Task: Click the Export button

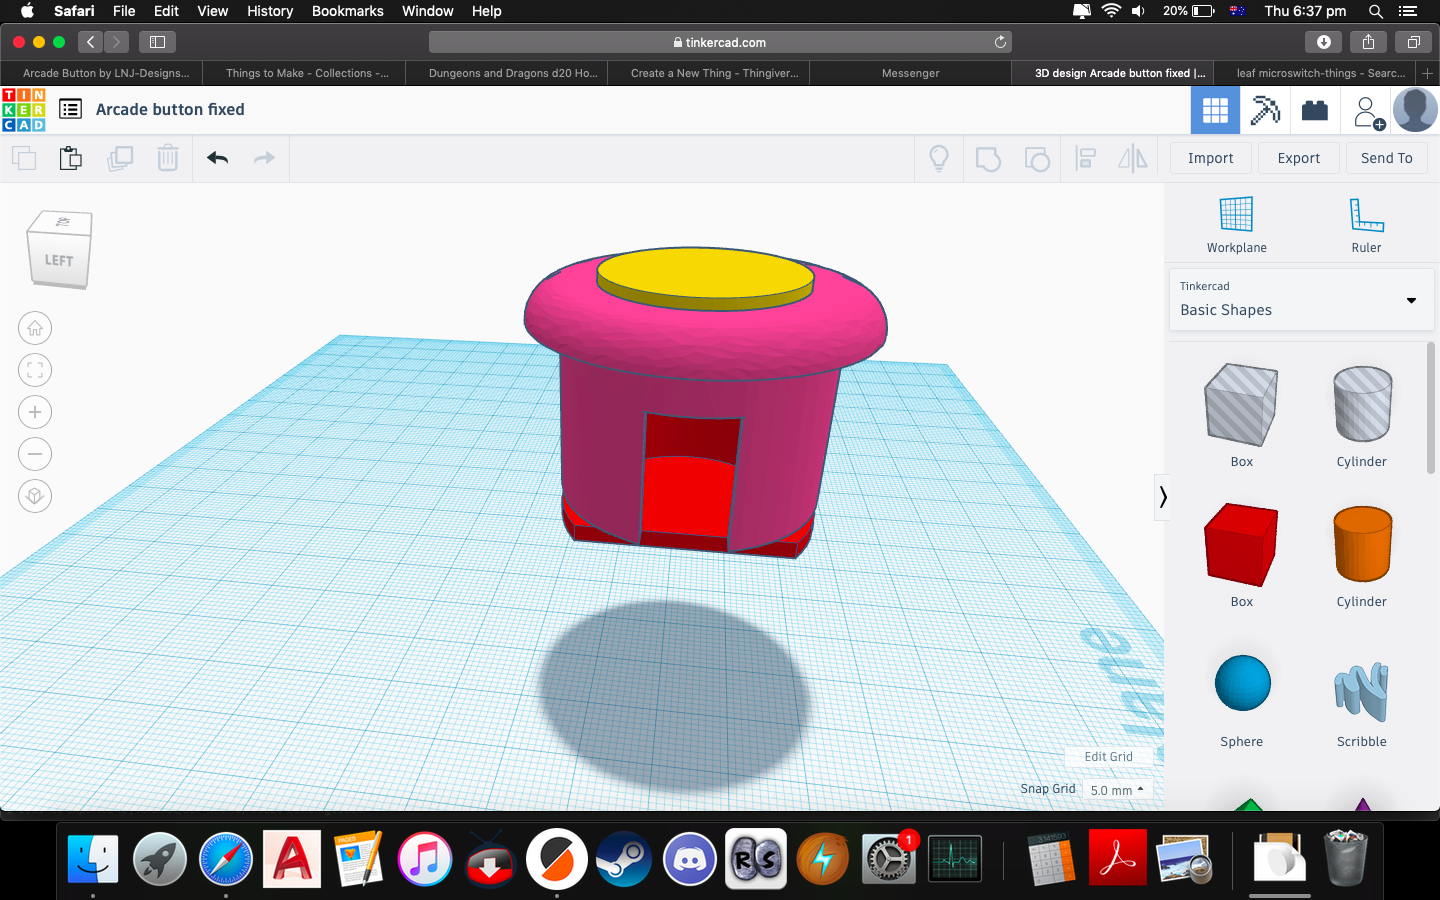Action: (1299, 158)
